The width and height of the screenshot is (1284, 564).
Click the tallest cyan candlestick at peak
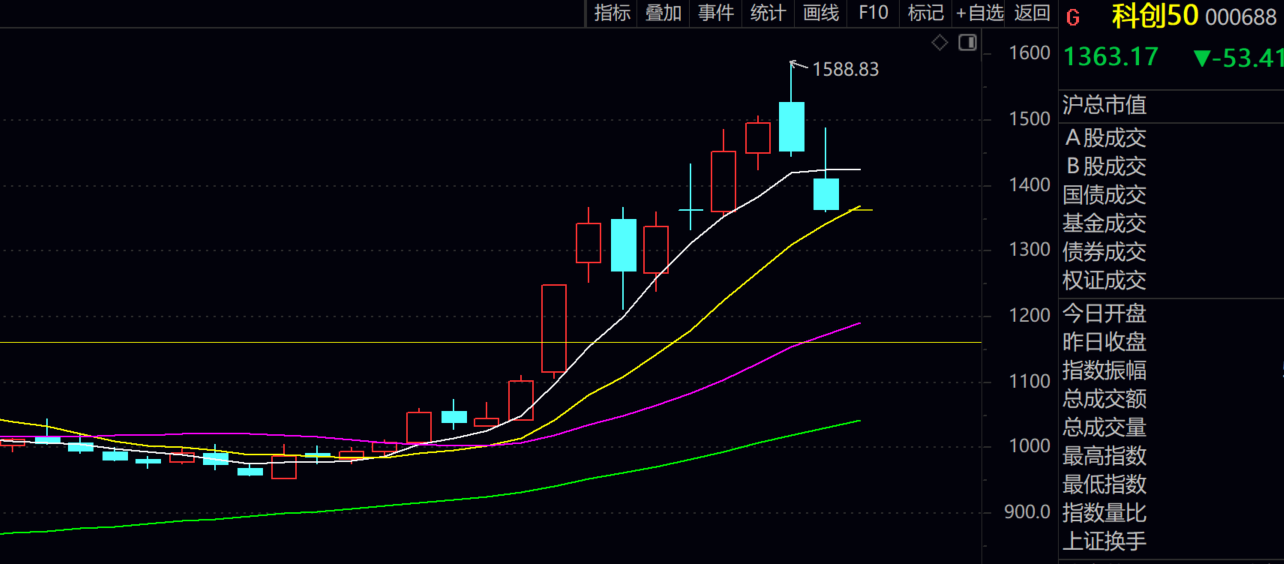coord(792,126)
